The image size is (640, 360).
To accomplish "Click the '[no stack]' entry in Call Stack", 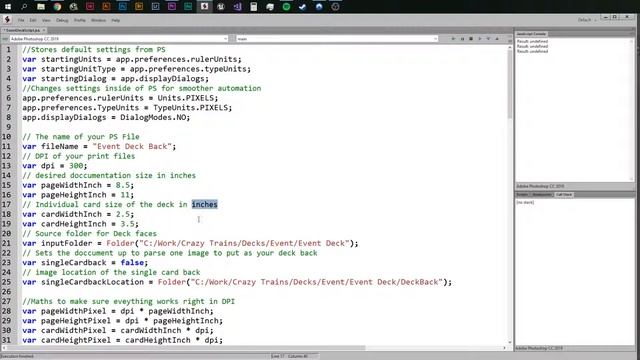I will [x=525, y=202].
